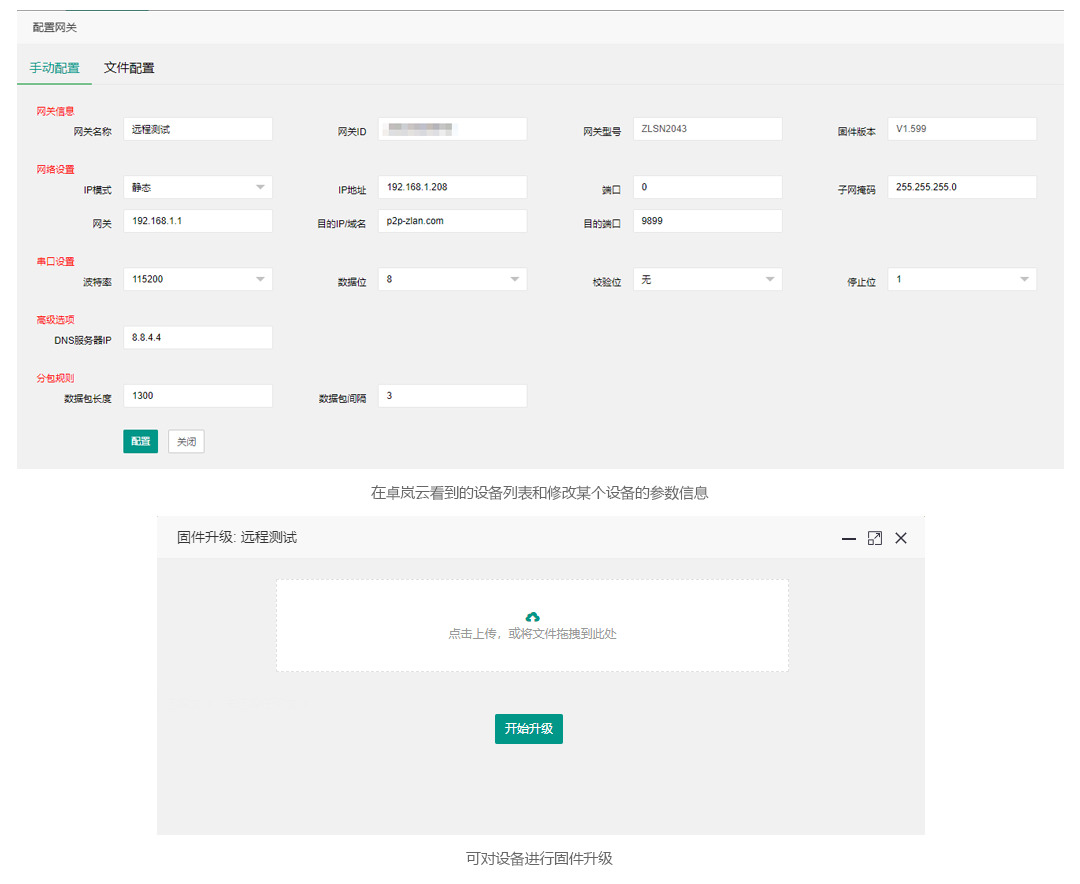This screenshot has width=1080, height=884.
Task: Switch to the 文件配置 tab
Action: pyautogui.click(x=129, y=68)
